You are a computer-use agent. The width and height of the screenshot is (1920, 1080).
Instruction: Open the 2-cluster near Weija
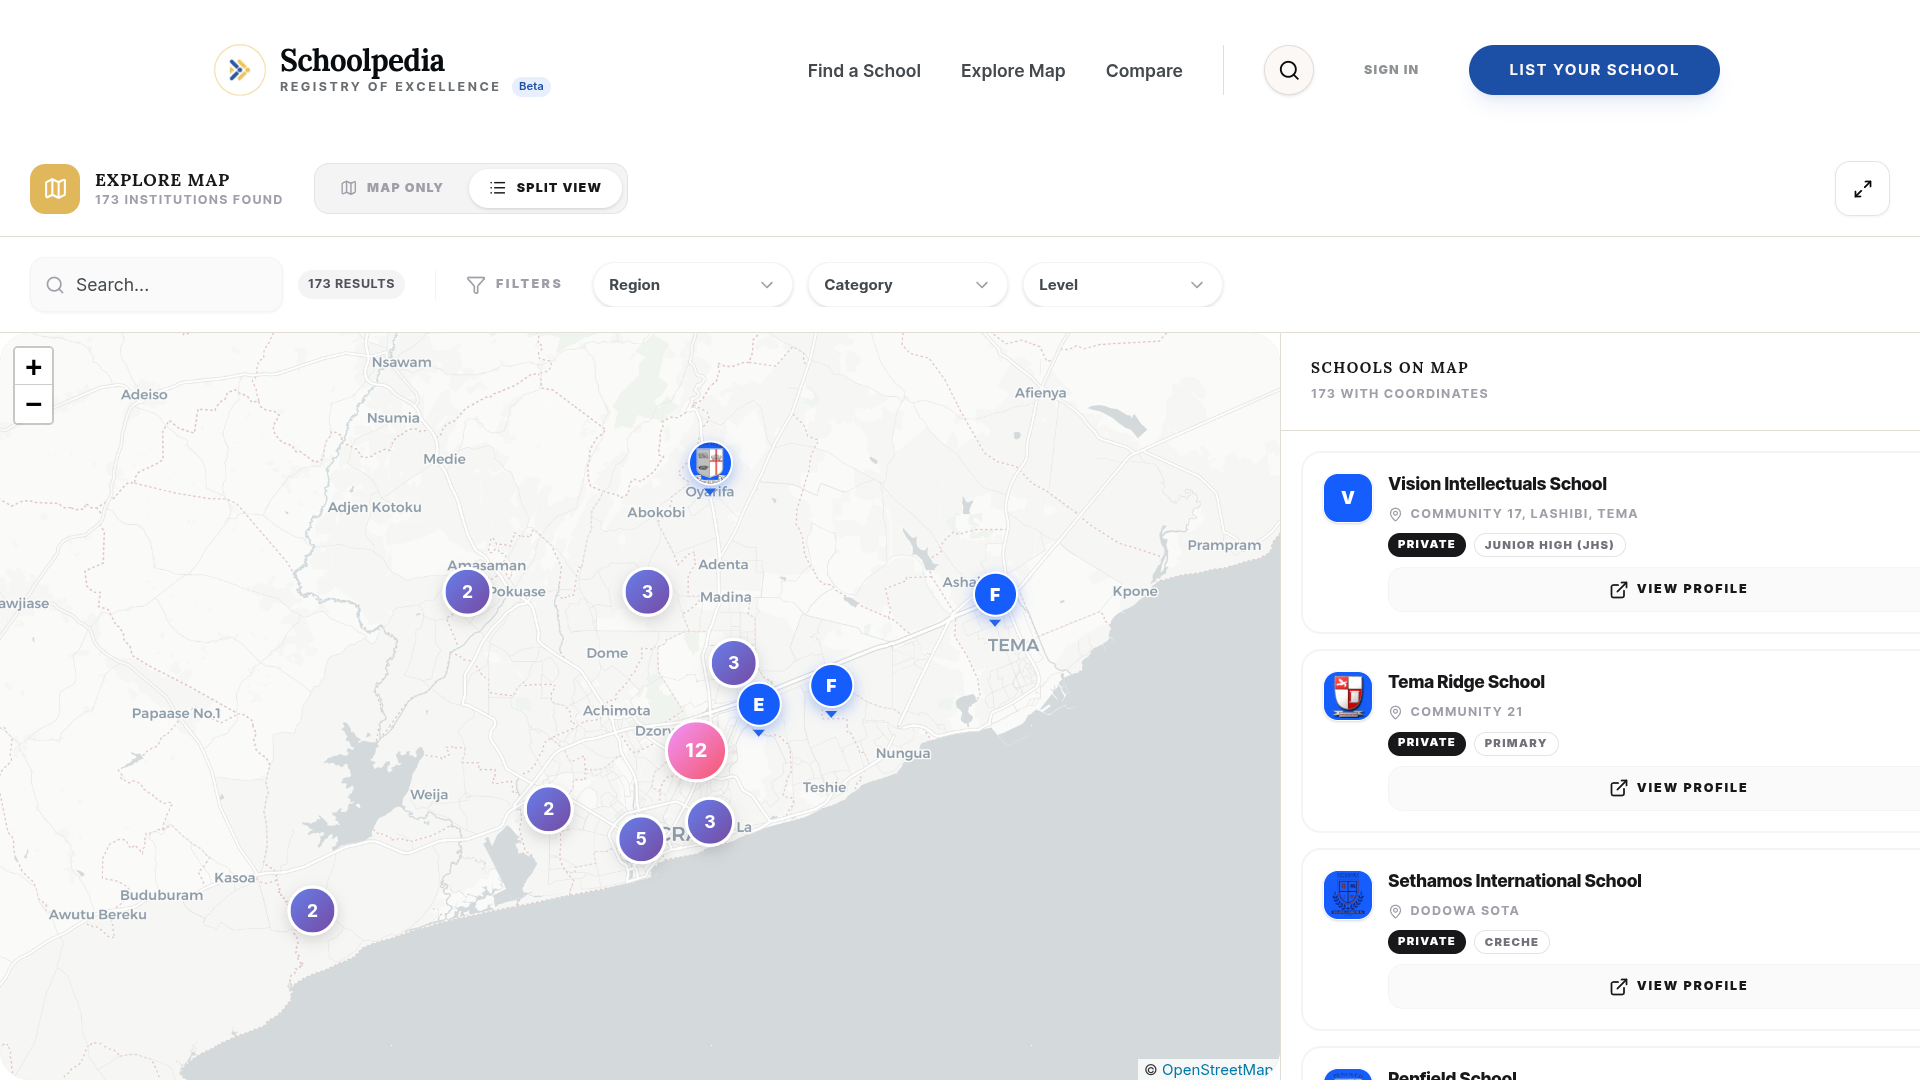548,809
